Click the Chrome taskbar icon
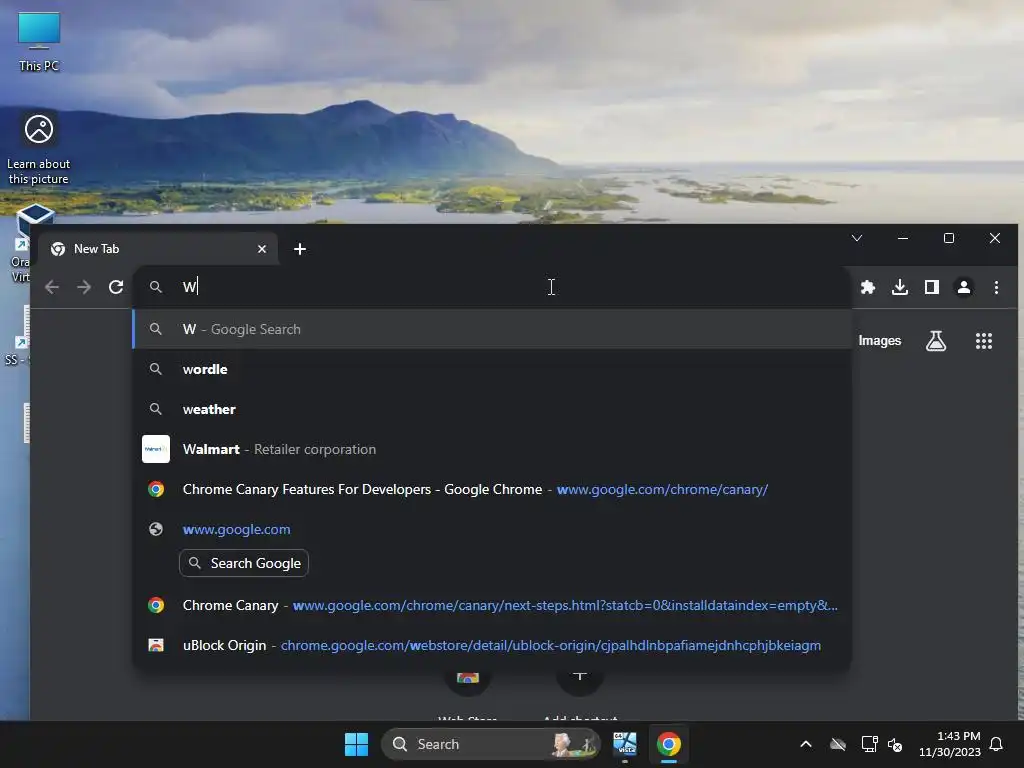The image size is (1024, 768). [668, 744]
